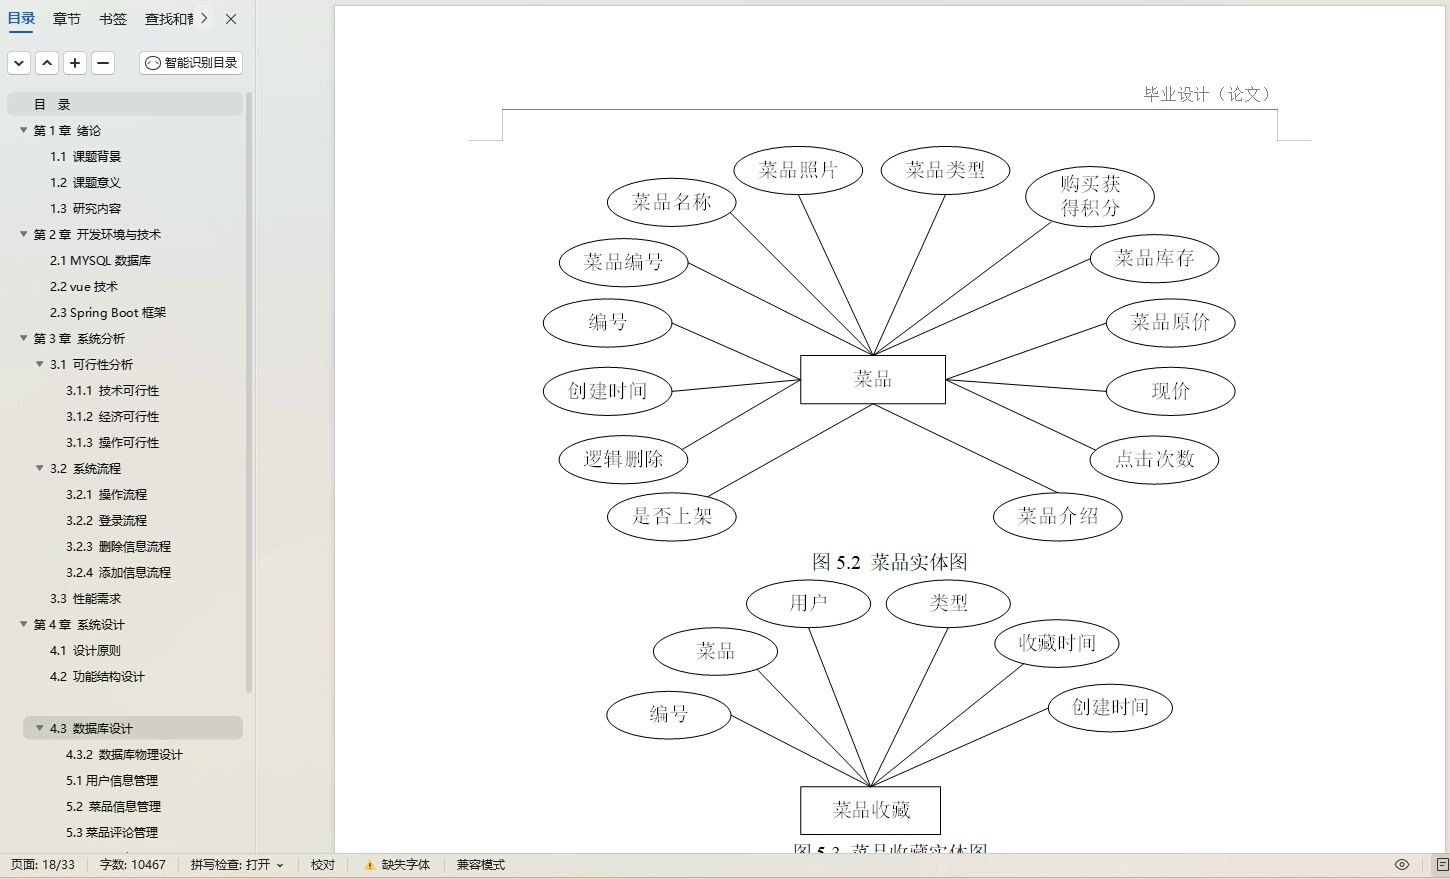The image size is (1450, 879).
Task: Click the 字数: 10467 word count
Action: click(x=133, y=865)
